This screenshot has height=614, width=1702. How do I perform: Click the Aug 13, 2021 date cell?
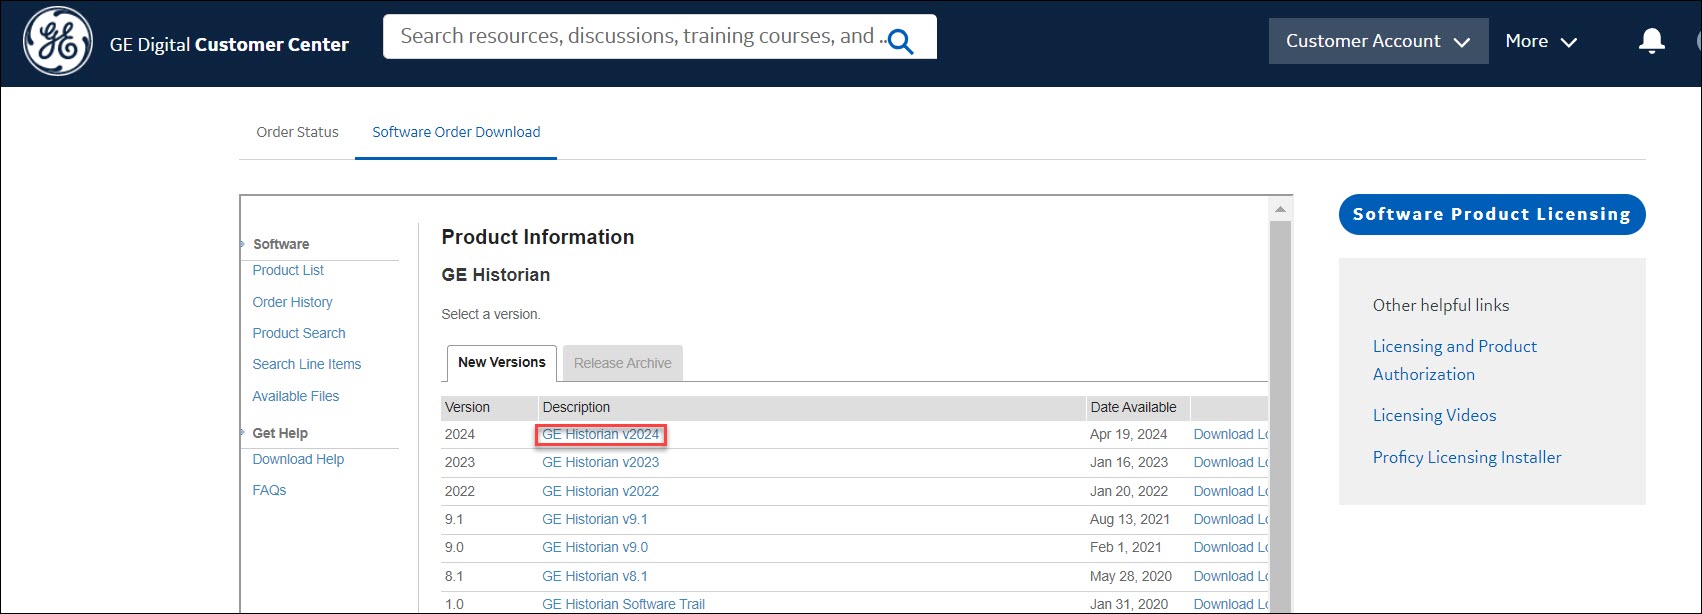pos(1130,519)
